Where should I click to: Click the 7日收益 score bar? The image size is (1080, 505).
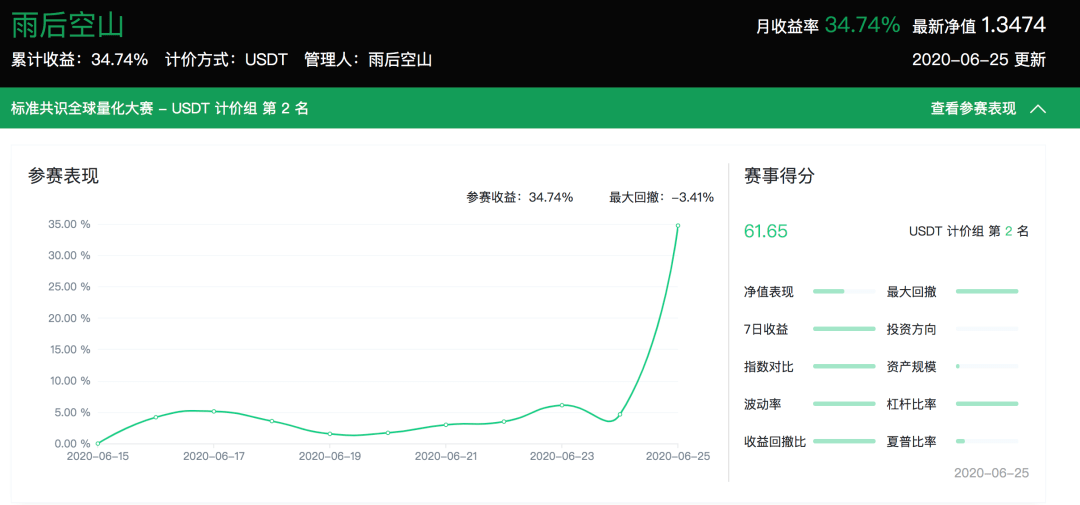tap(844, 329)
